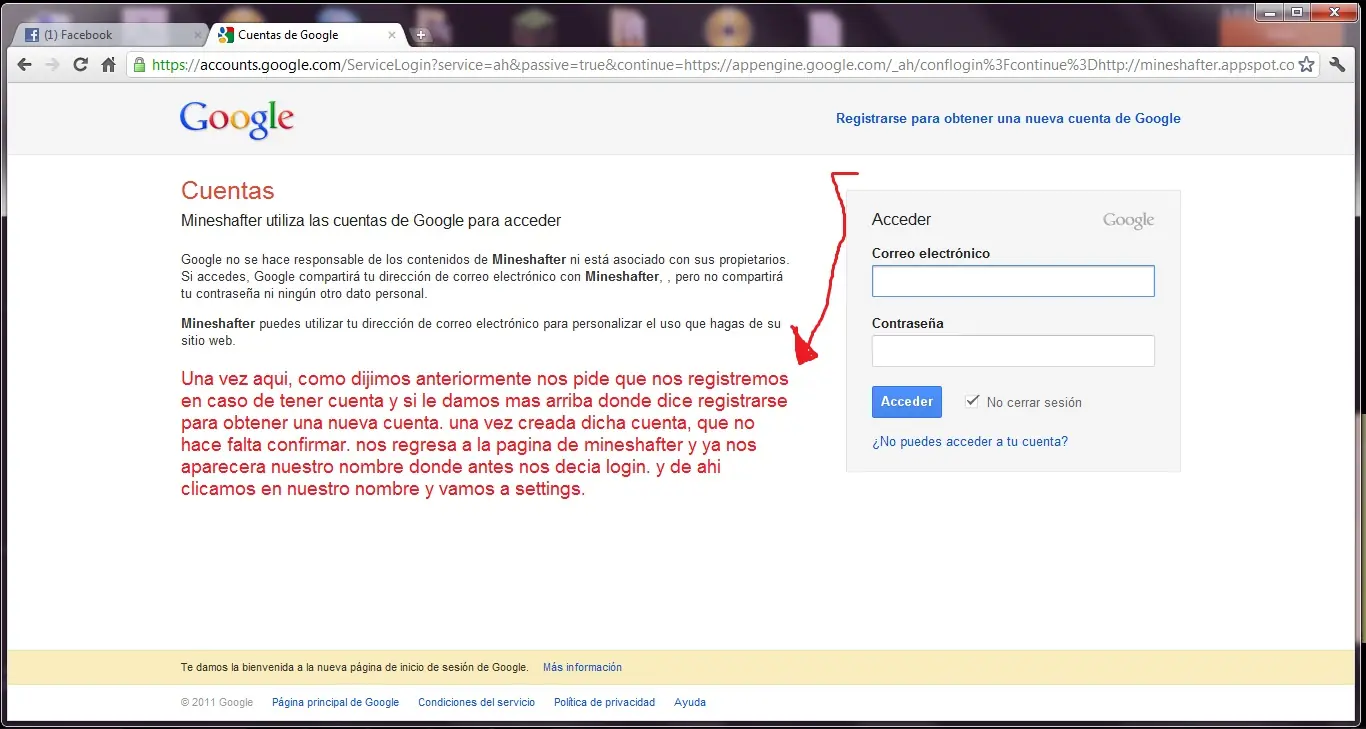Close the (1) Facebook tab
The image size is (1366, 729).
197,35
